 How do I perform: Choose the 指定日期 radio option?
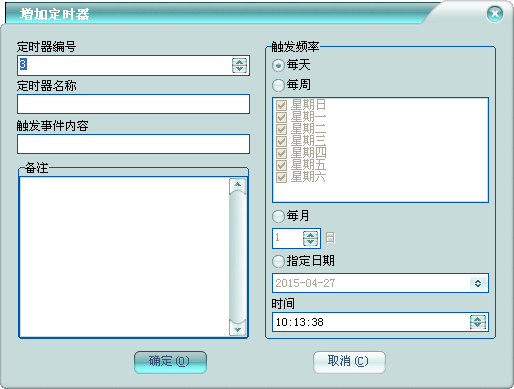(x=278, y=261)
